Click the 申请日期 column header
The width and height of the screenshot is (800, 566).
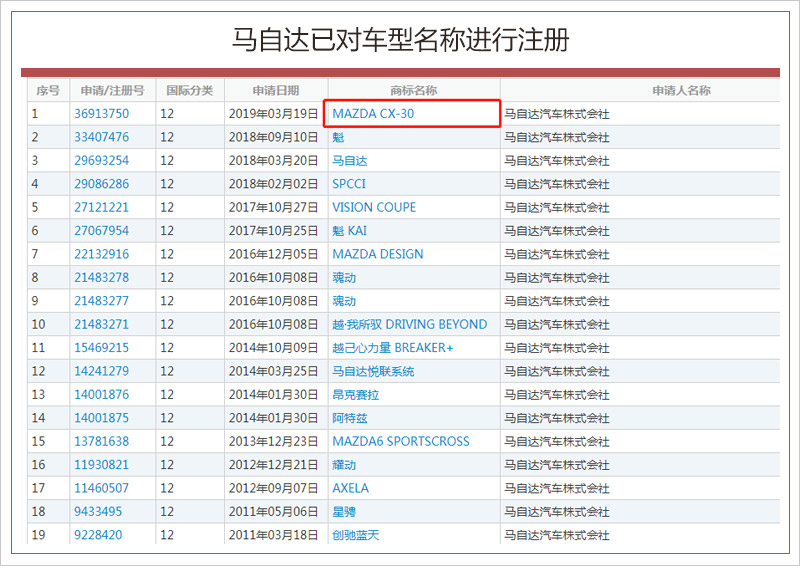point(276,90)
